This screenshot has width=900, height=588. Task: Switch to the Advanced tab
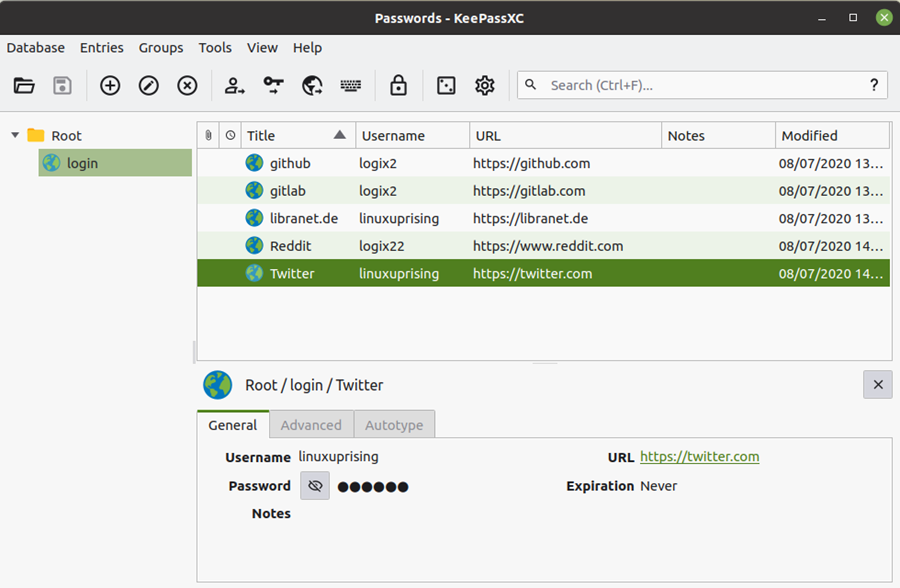[311, 425]
